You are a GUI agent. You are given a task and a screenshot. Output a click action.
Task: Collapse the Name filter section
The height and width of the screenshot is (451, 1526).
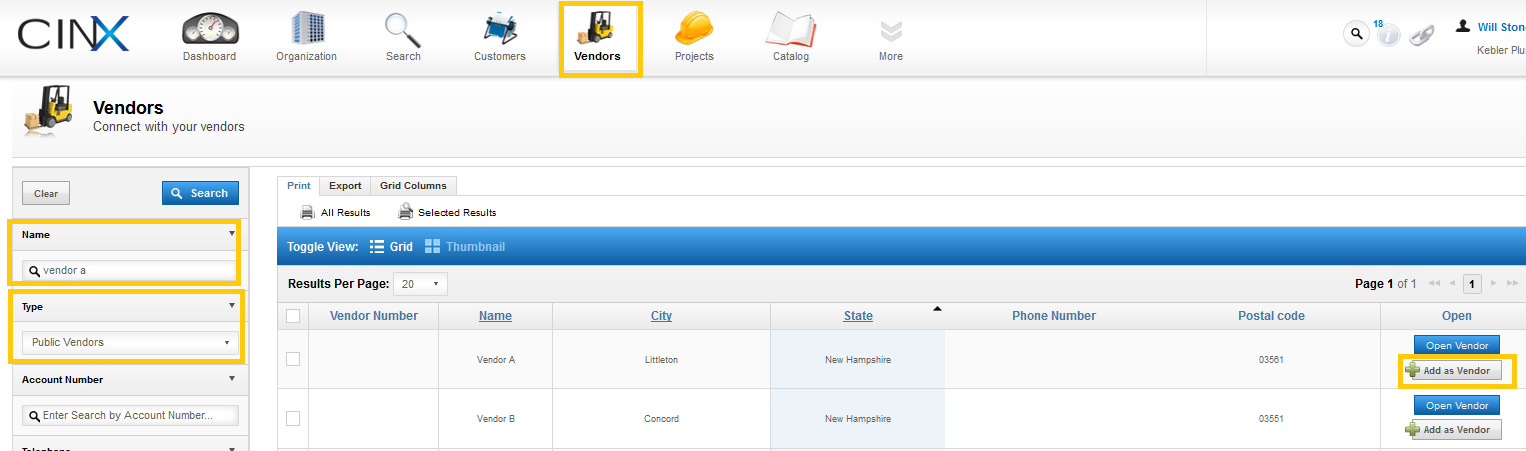click(x=232, y=234)
